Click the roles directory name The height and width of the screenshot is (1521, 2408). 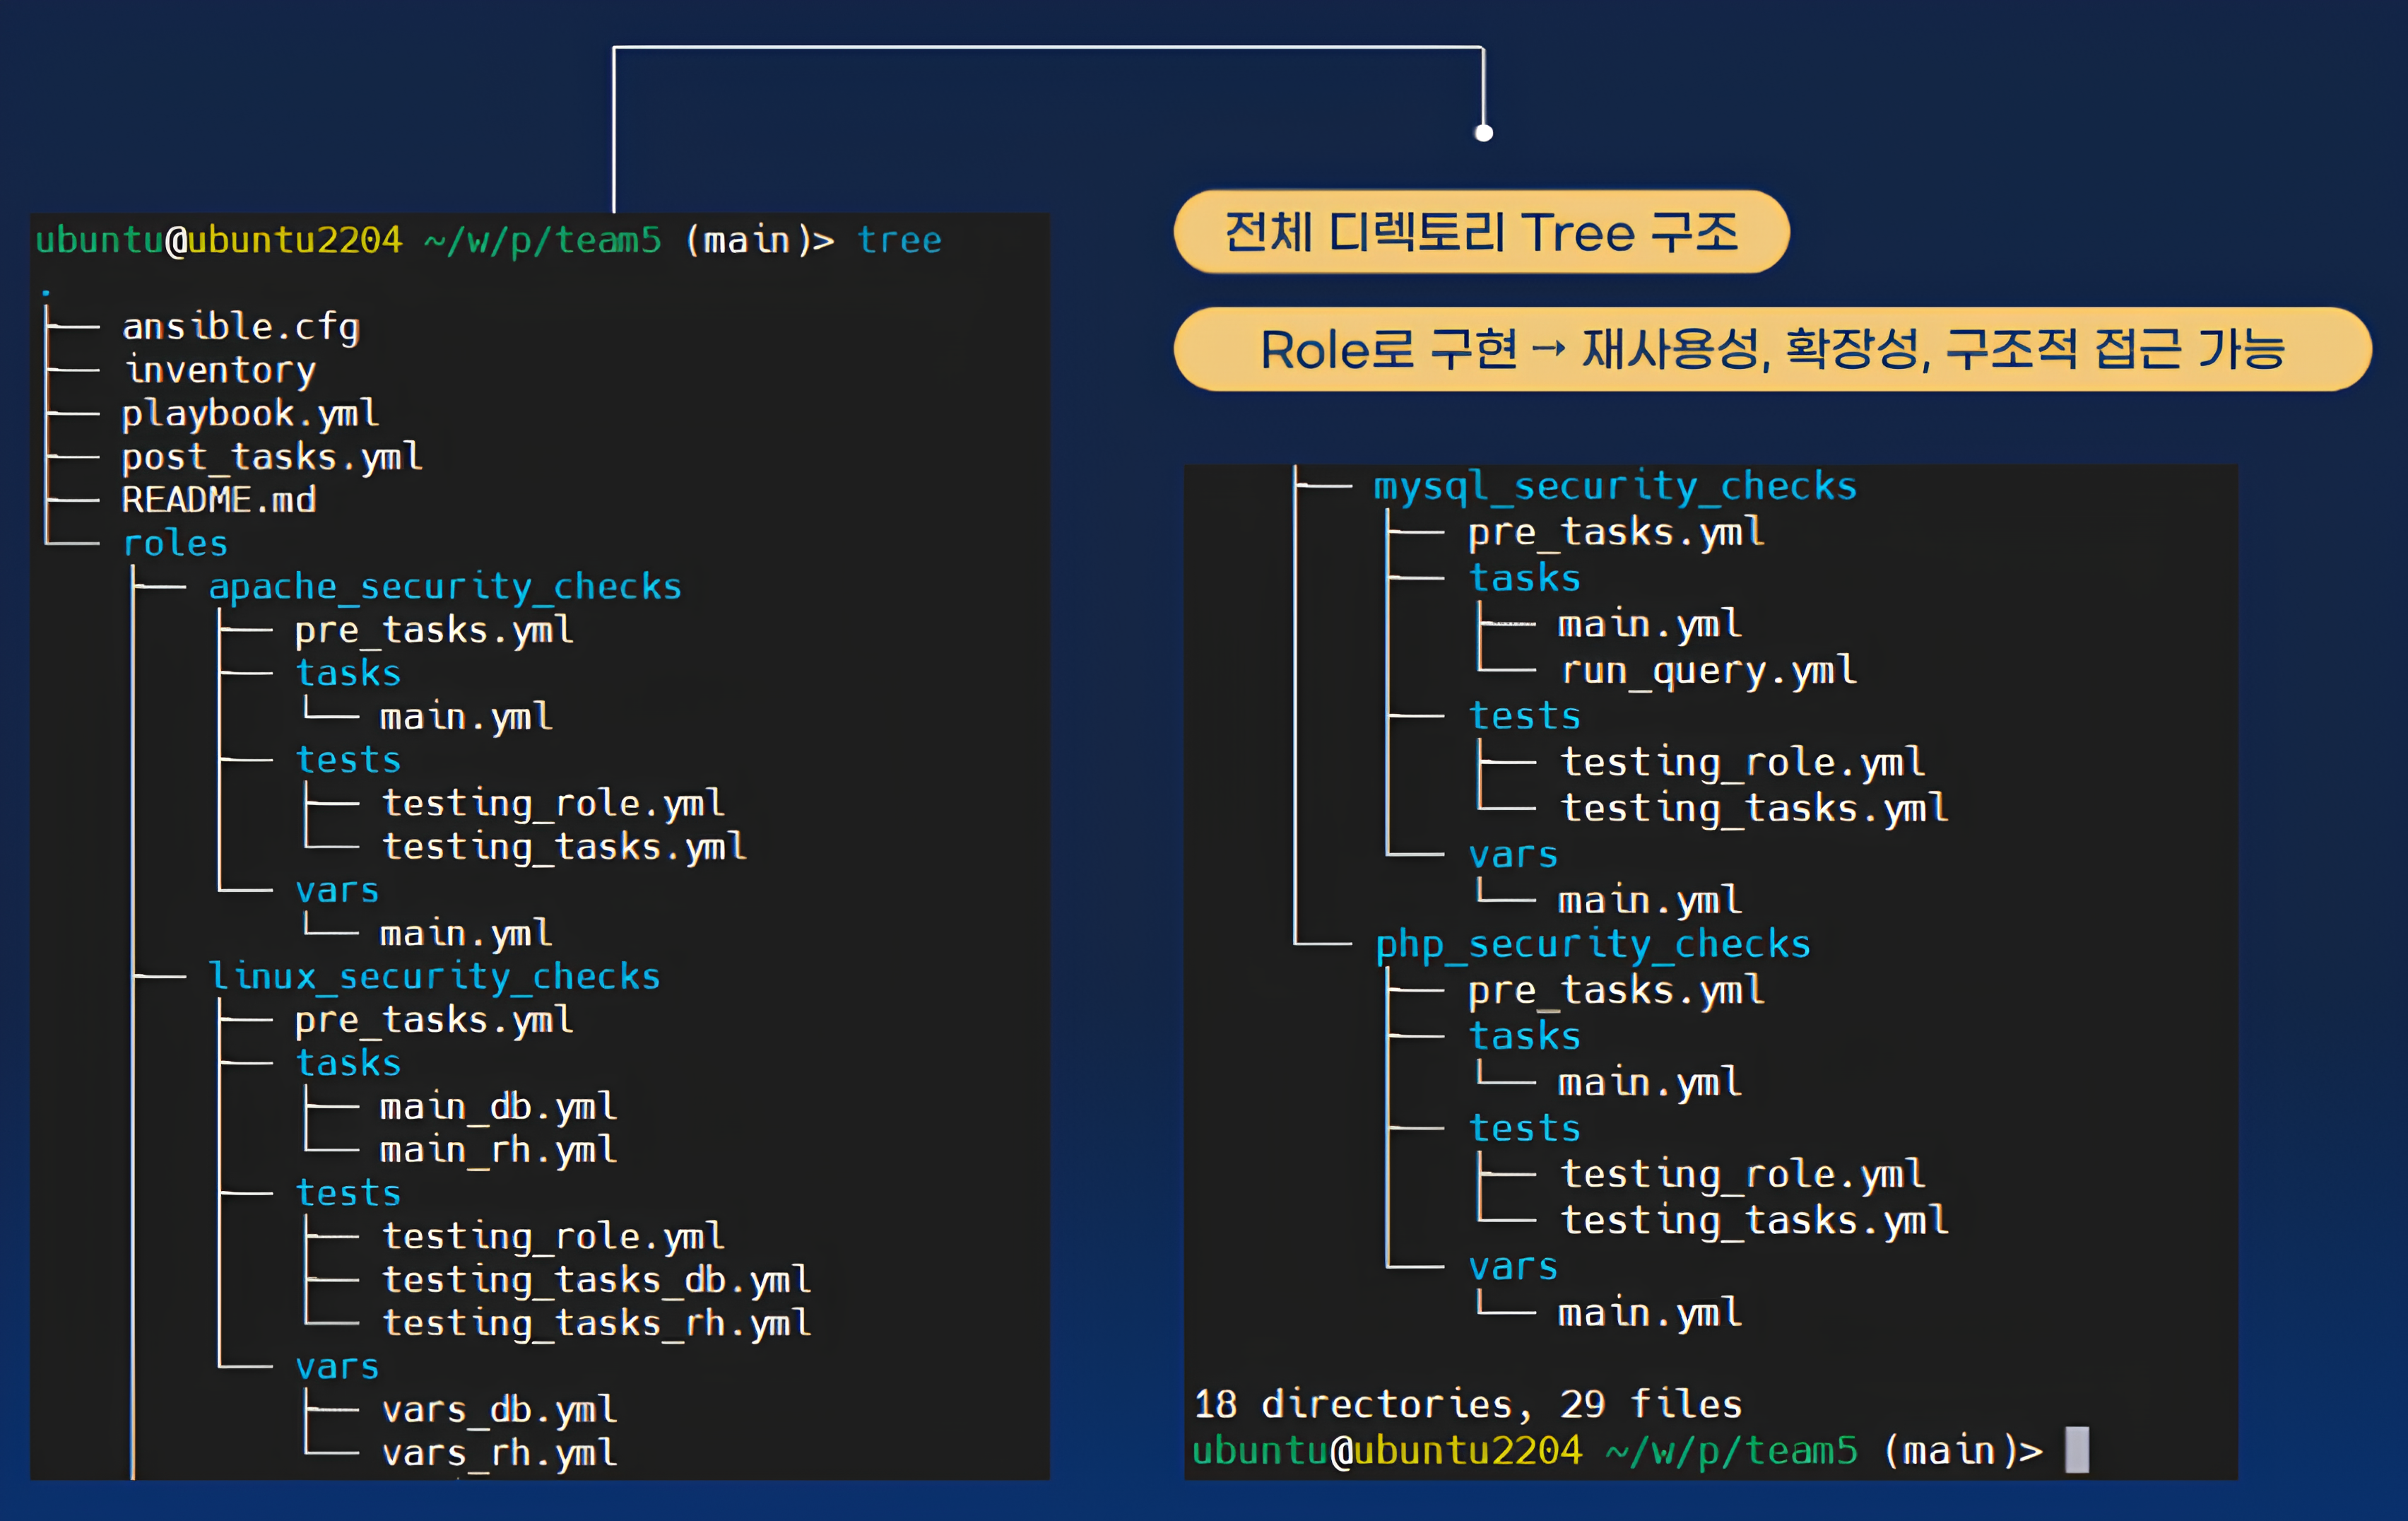pyautogui.click(x=175, y=544)
